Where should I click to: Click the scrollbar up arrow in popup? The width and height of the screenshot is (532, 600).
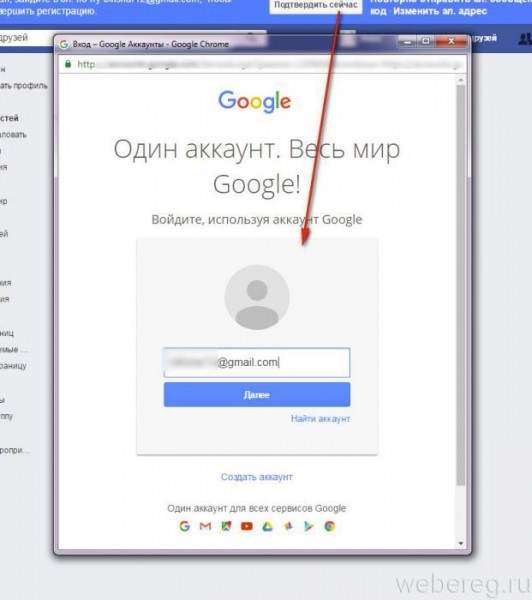point(461,80)
